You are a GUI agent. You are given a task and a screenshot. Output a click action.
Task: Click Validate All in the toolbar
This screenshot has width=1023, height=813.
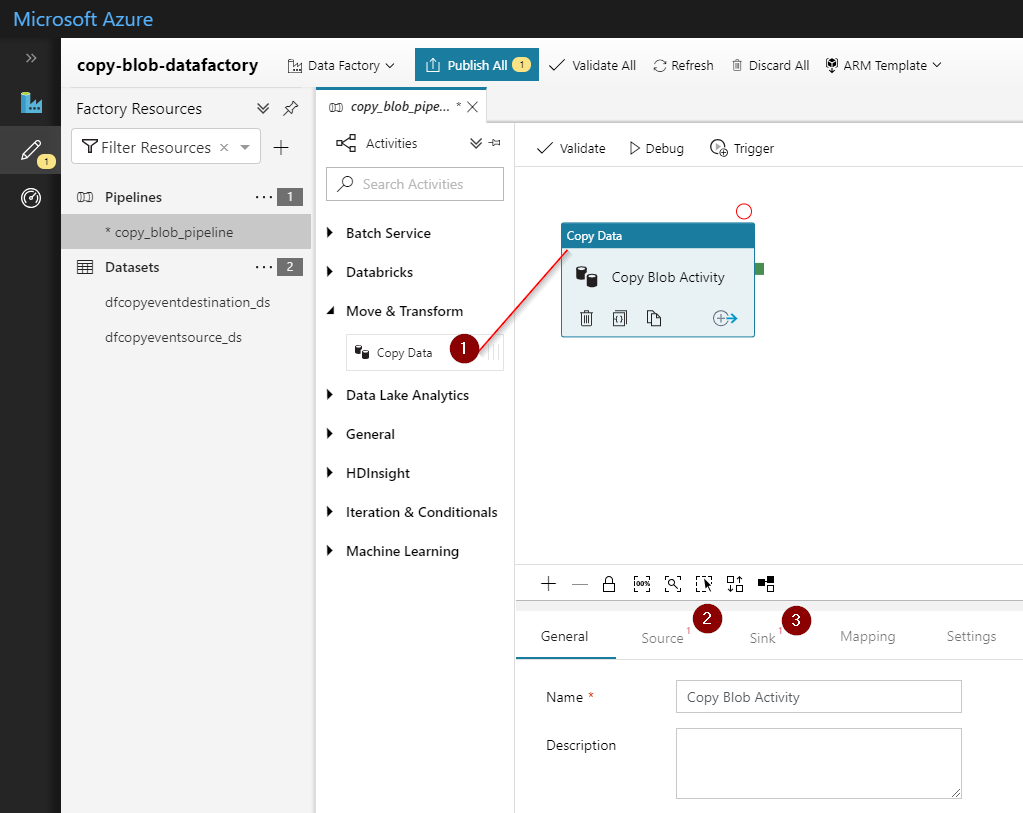click(x=592, y=65)
